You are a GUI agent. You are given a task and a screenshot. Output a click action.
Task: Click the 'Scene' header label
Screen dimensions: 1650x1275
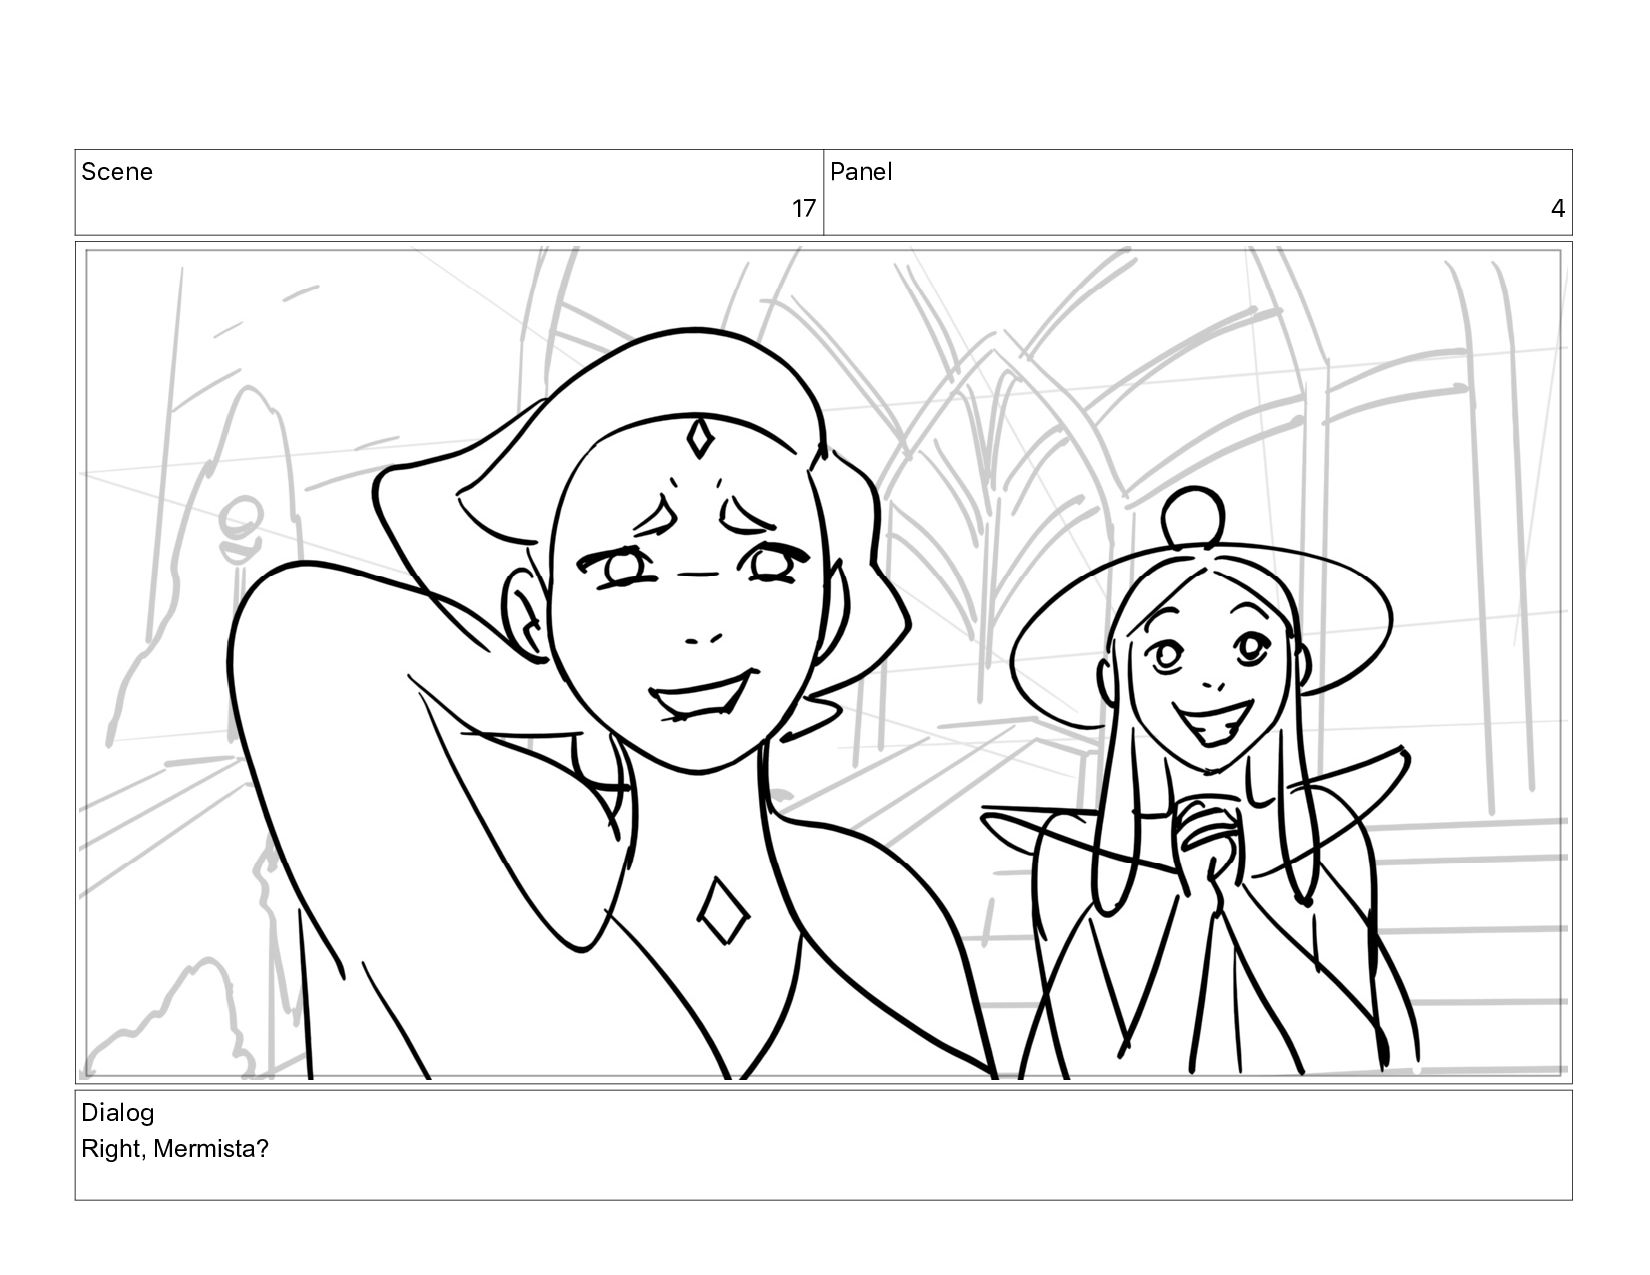click(x=117, y=172)
